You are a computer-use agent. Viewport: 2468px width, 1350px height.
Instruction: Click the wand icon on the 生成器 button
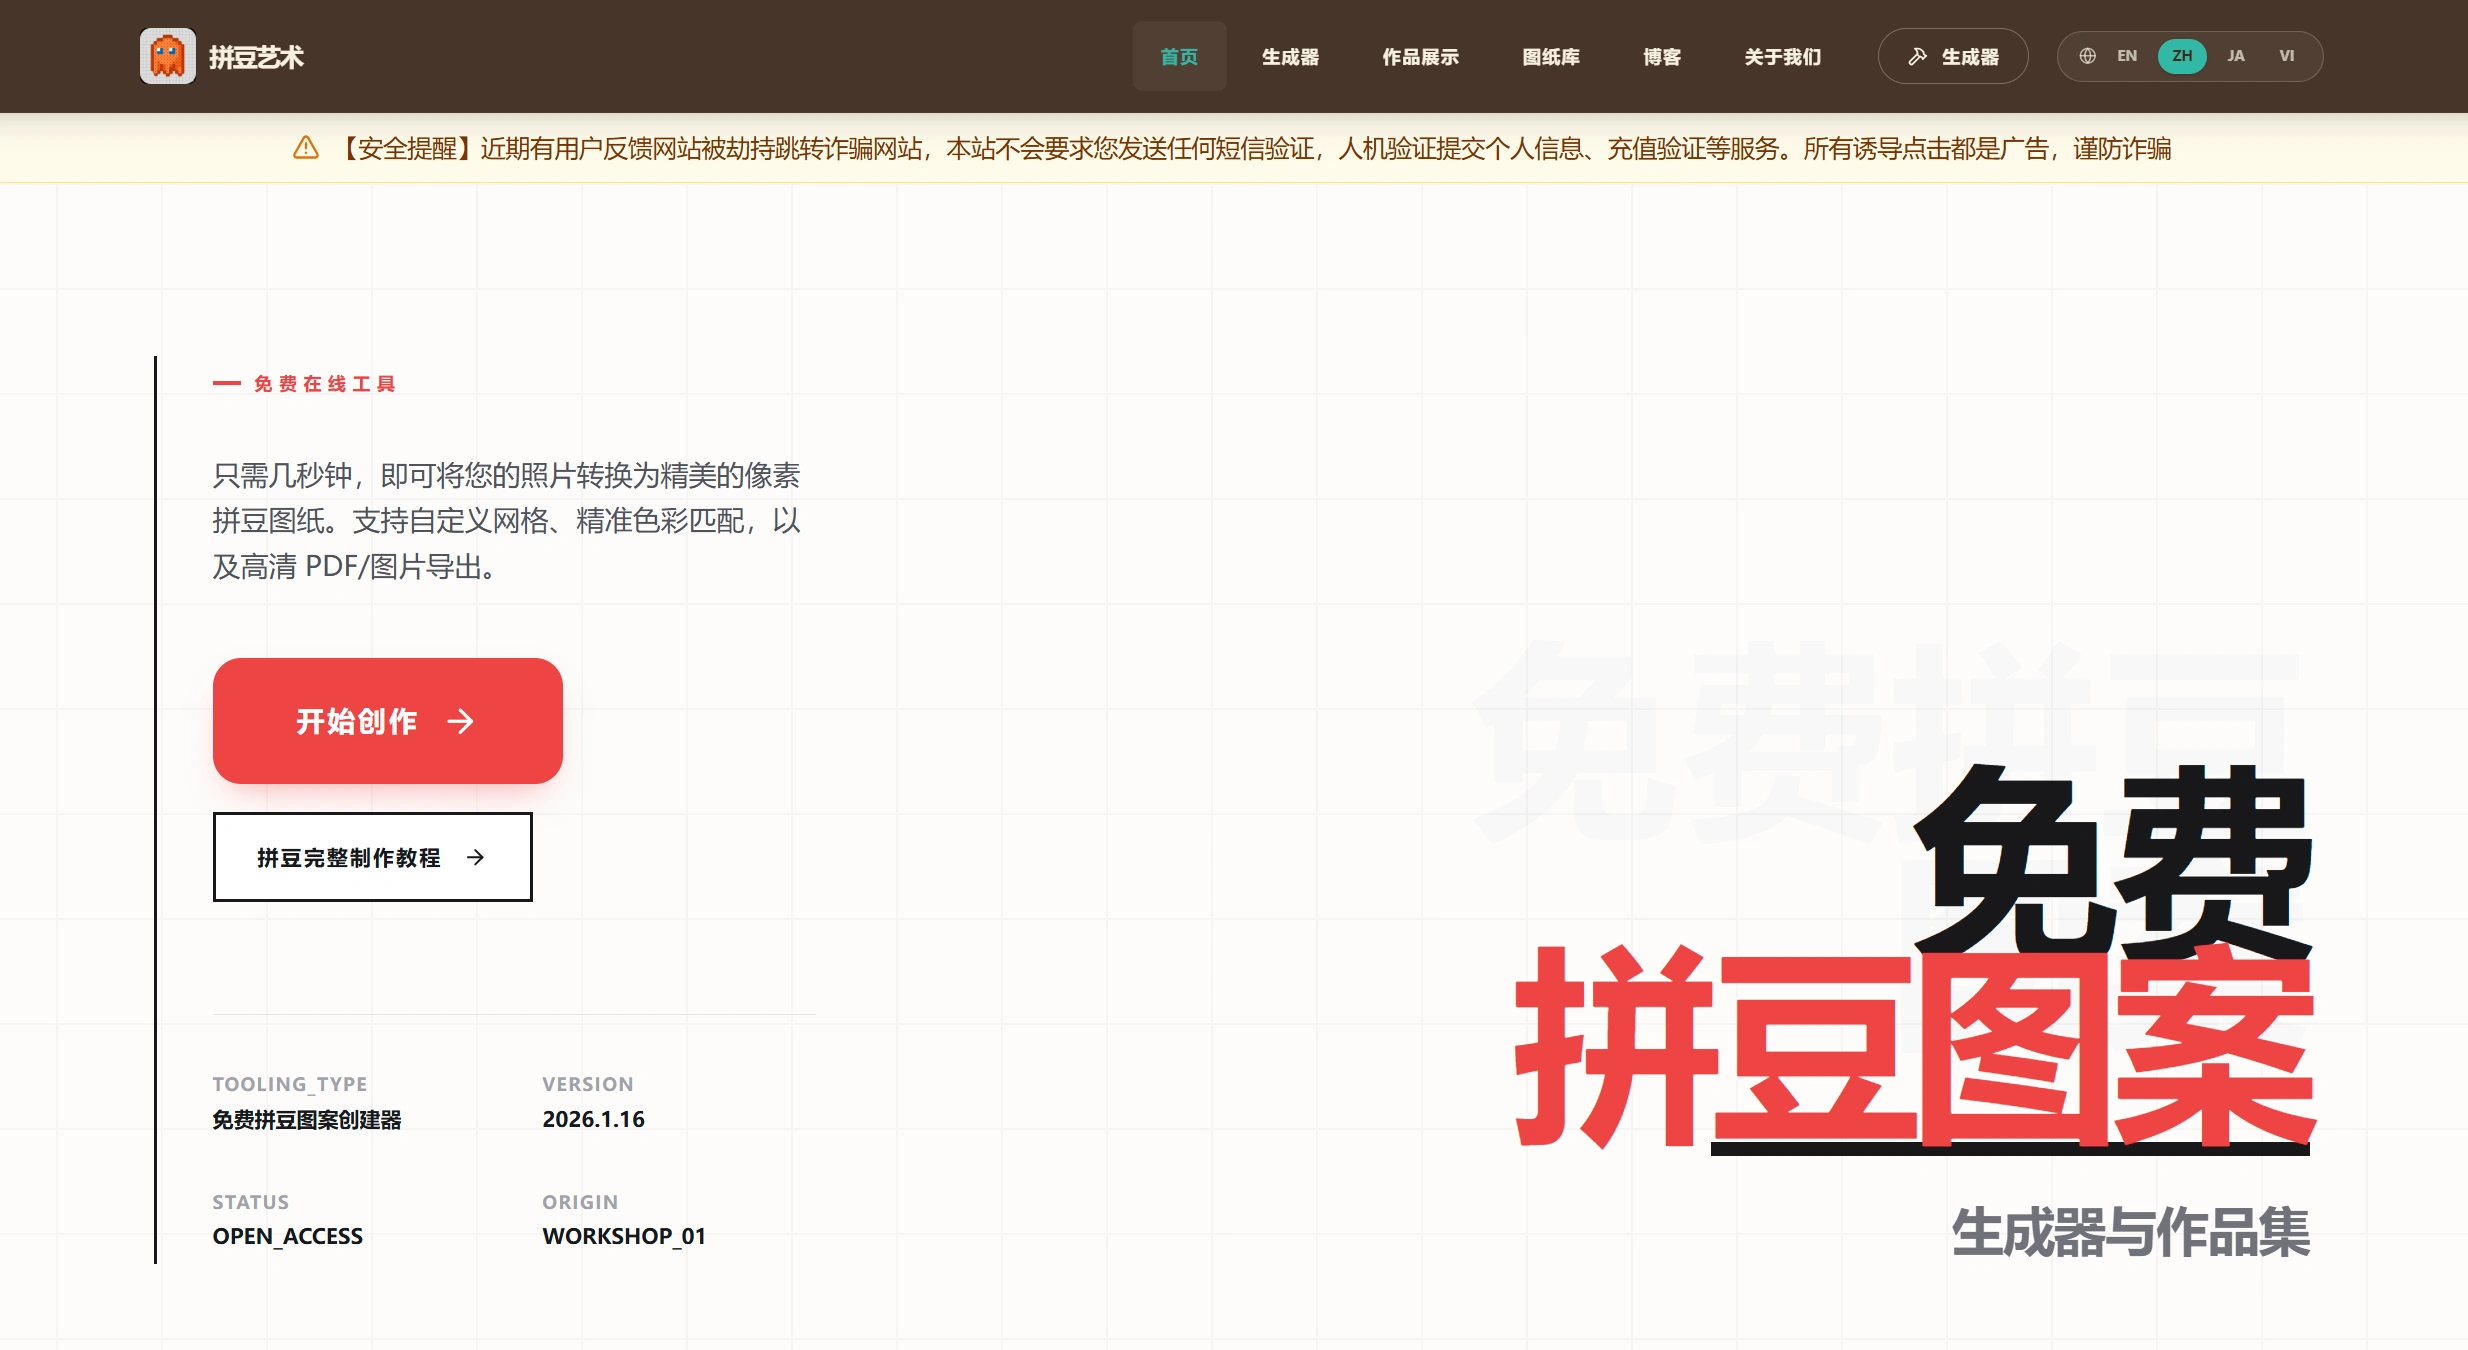click(1917, 57)
